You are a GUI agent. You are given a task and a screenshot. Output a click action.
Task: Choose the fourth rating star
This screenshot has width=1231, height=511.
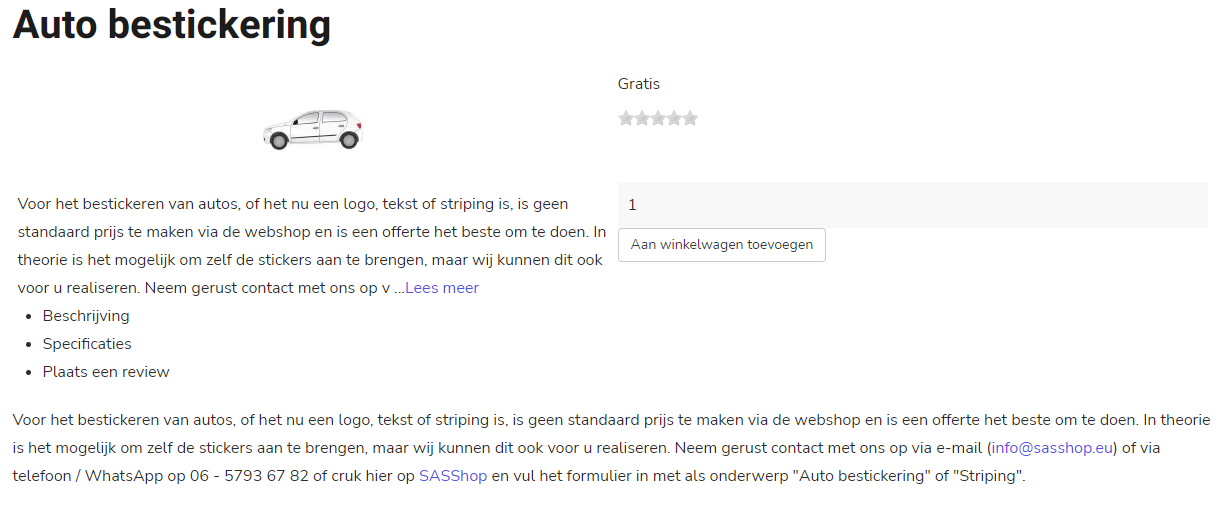click(x=674, y=119)
